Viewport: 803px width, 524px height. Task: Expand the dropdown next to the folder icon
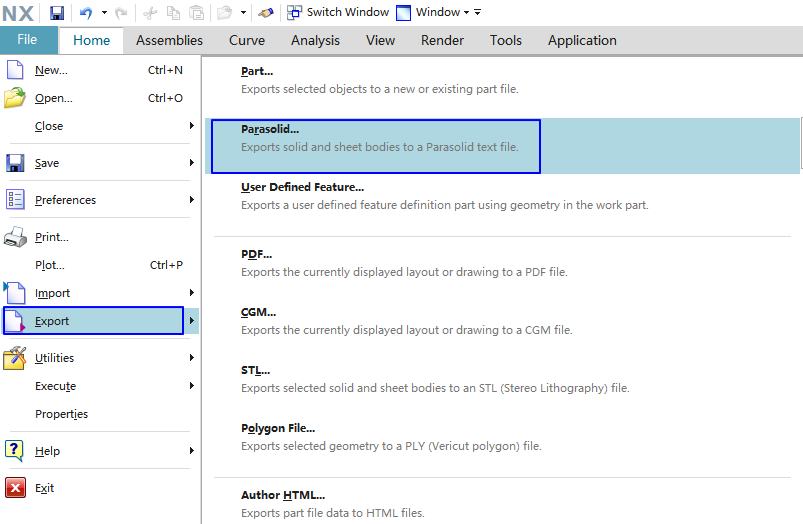(243, 12)
